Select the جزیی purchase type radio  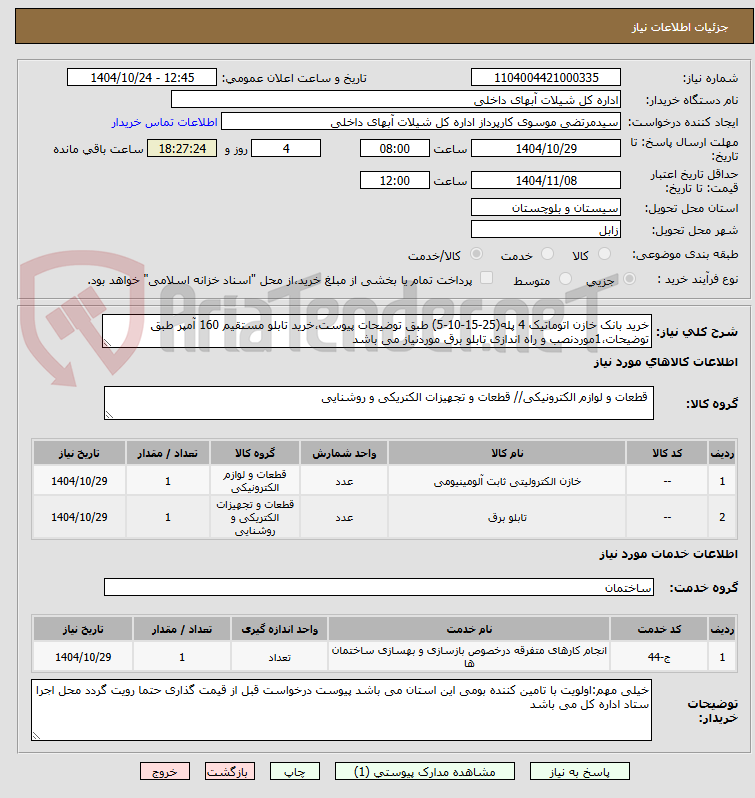[x=629, y=278]
